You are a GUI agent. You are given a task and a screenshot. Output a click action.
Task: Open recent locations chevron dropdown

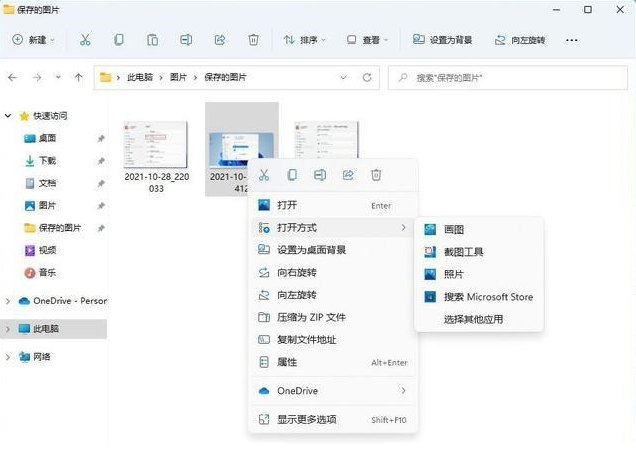tap(58, 77)
